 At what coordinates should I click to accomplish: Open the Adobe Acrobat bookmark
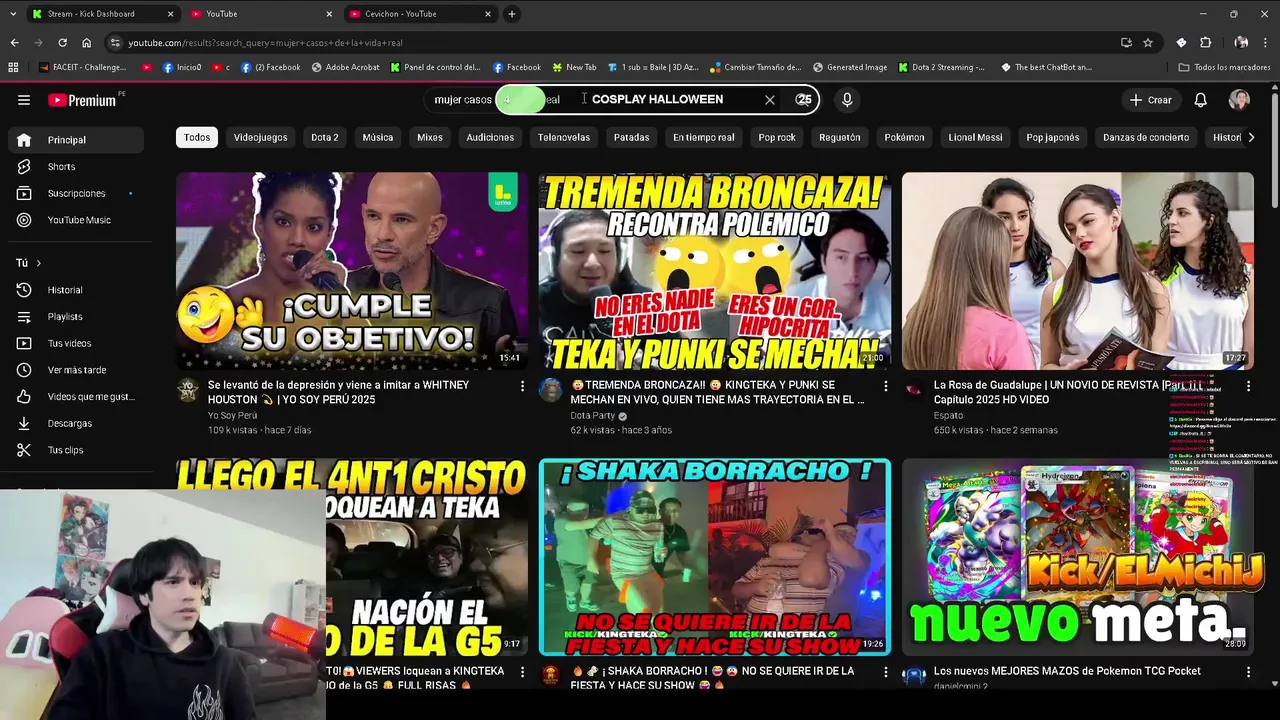(346, 67)
